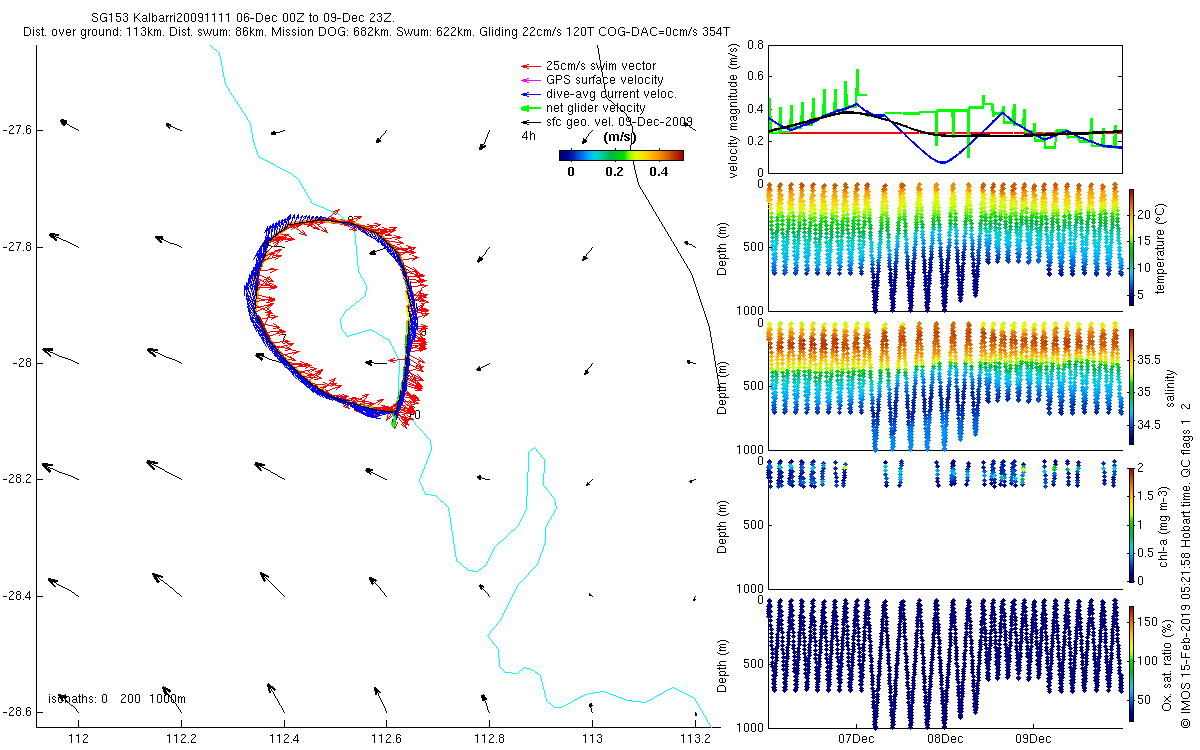Click the green net glider velocity legend arrow
The image size is (1200, 750).
tap(531, 108)
